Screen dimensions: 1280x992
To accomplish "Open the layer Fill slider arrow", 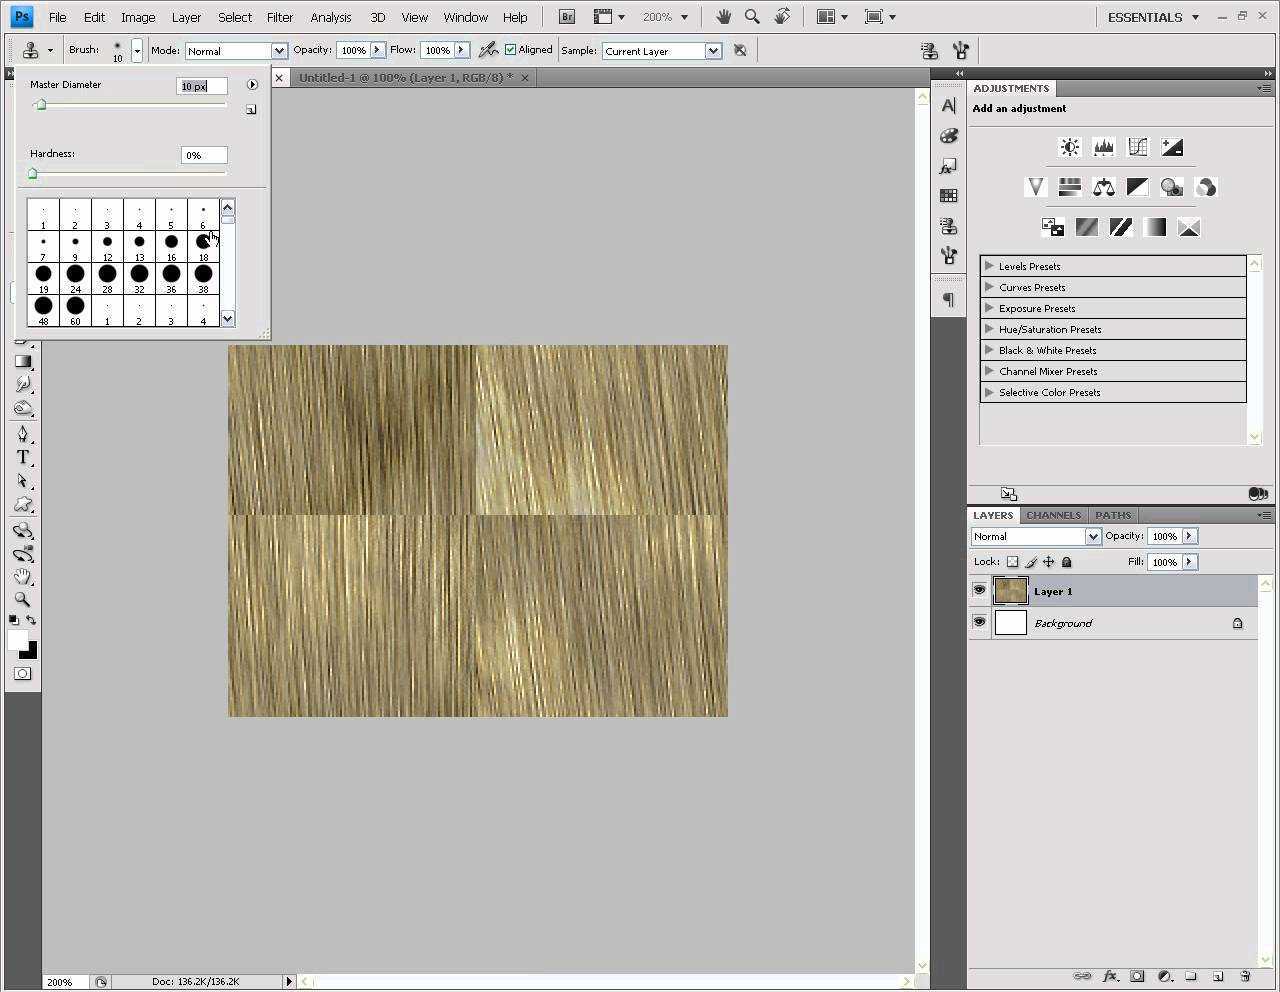I will (x=1189, y=562).
